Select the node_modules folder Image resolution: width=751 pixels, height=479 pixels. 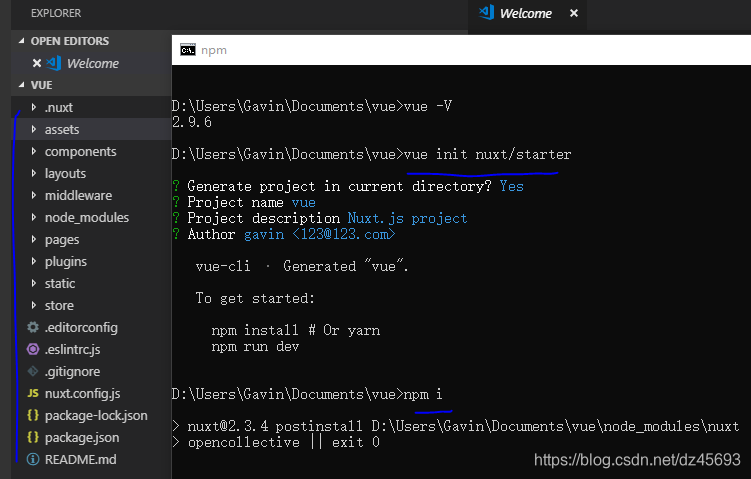[x=91, y=217]
